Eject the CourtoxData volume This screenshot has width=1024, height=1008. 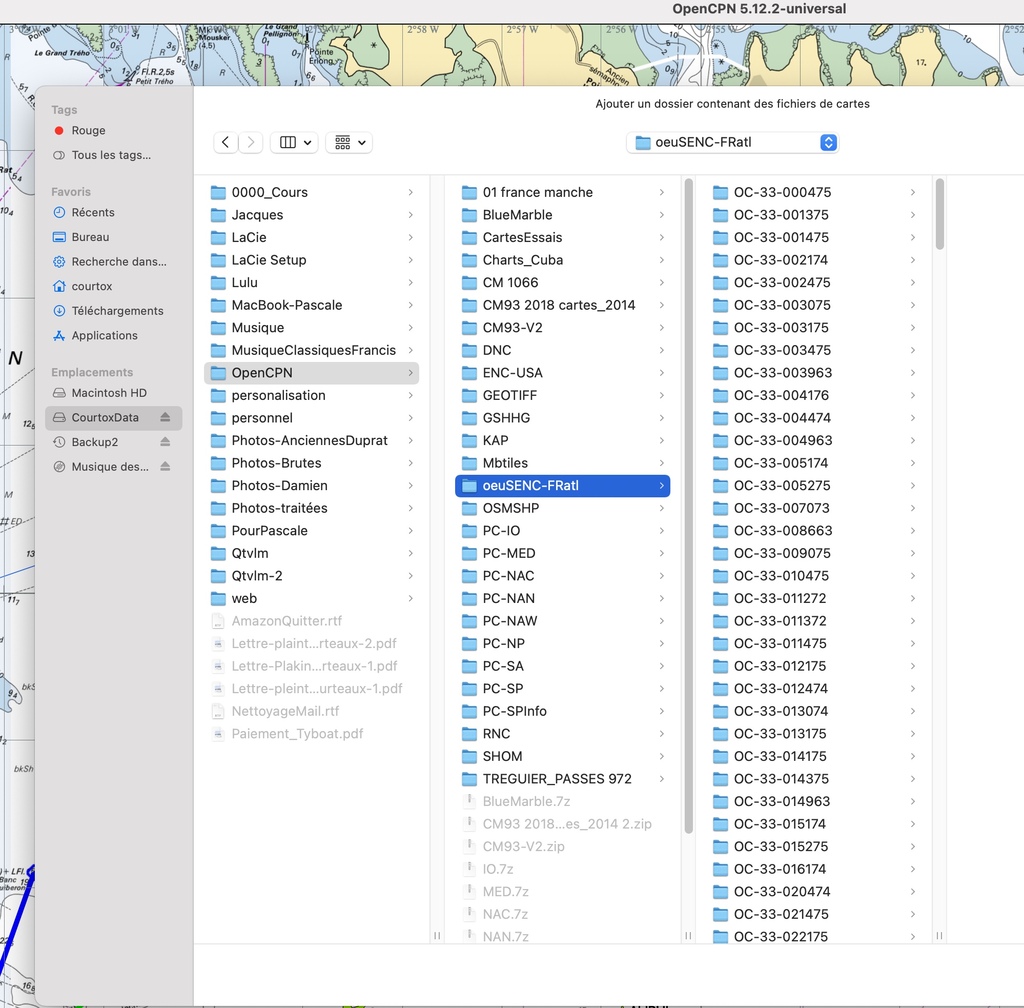point(165,418)
